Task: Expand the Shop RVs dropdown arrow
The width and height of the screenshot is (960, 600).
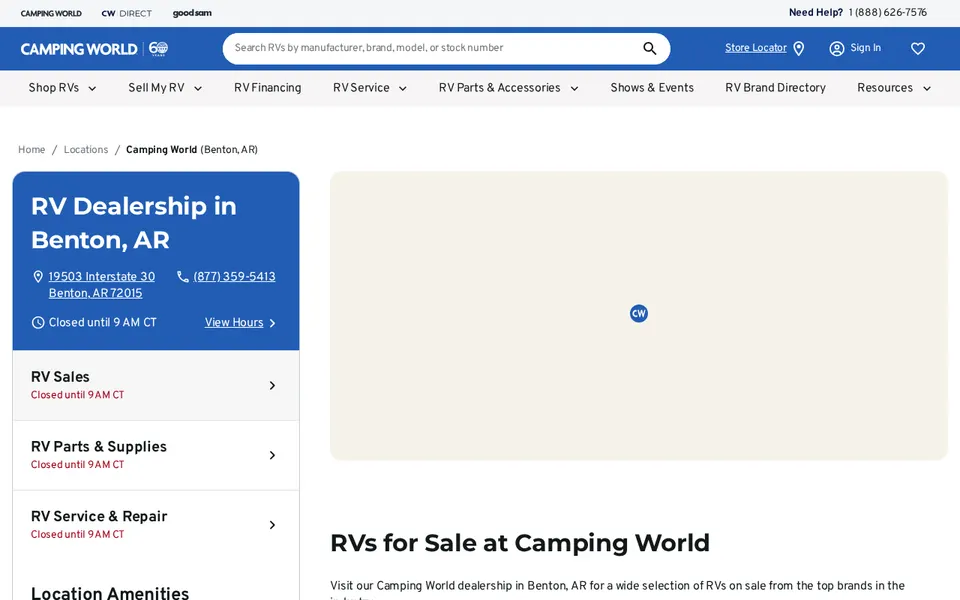Action: coord(92,89)
